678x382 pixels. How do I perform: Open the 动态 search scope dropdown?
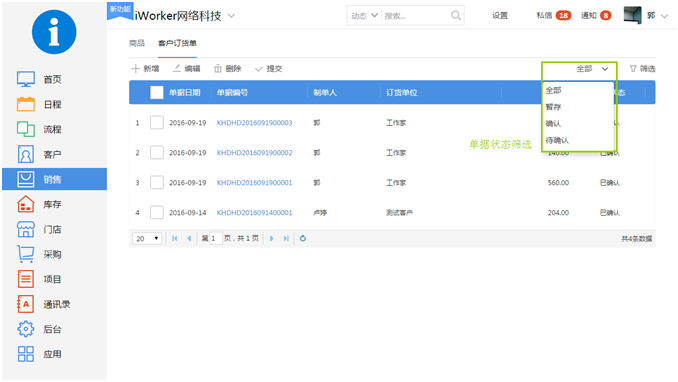point(364,16)
